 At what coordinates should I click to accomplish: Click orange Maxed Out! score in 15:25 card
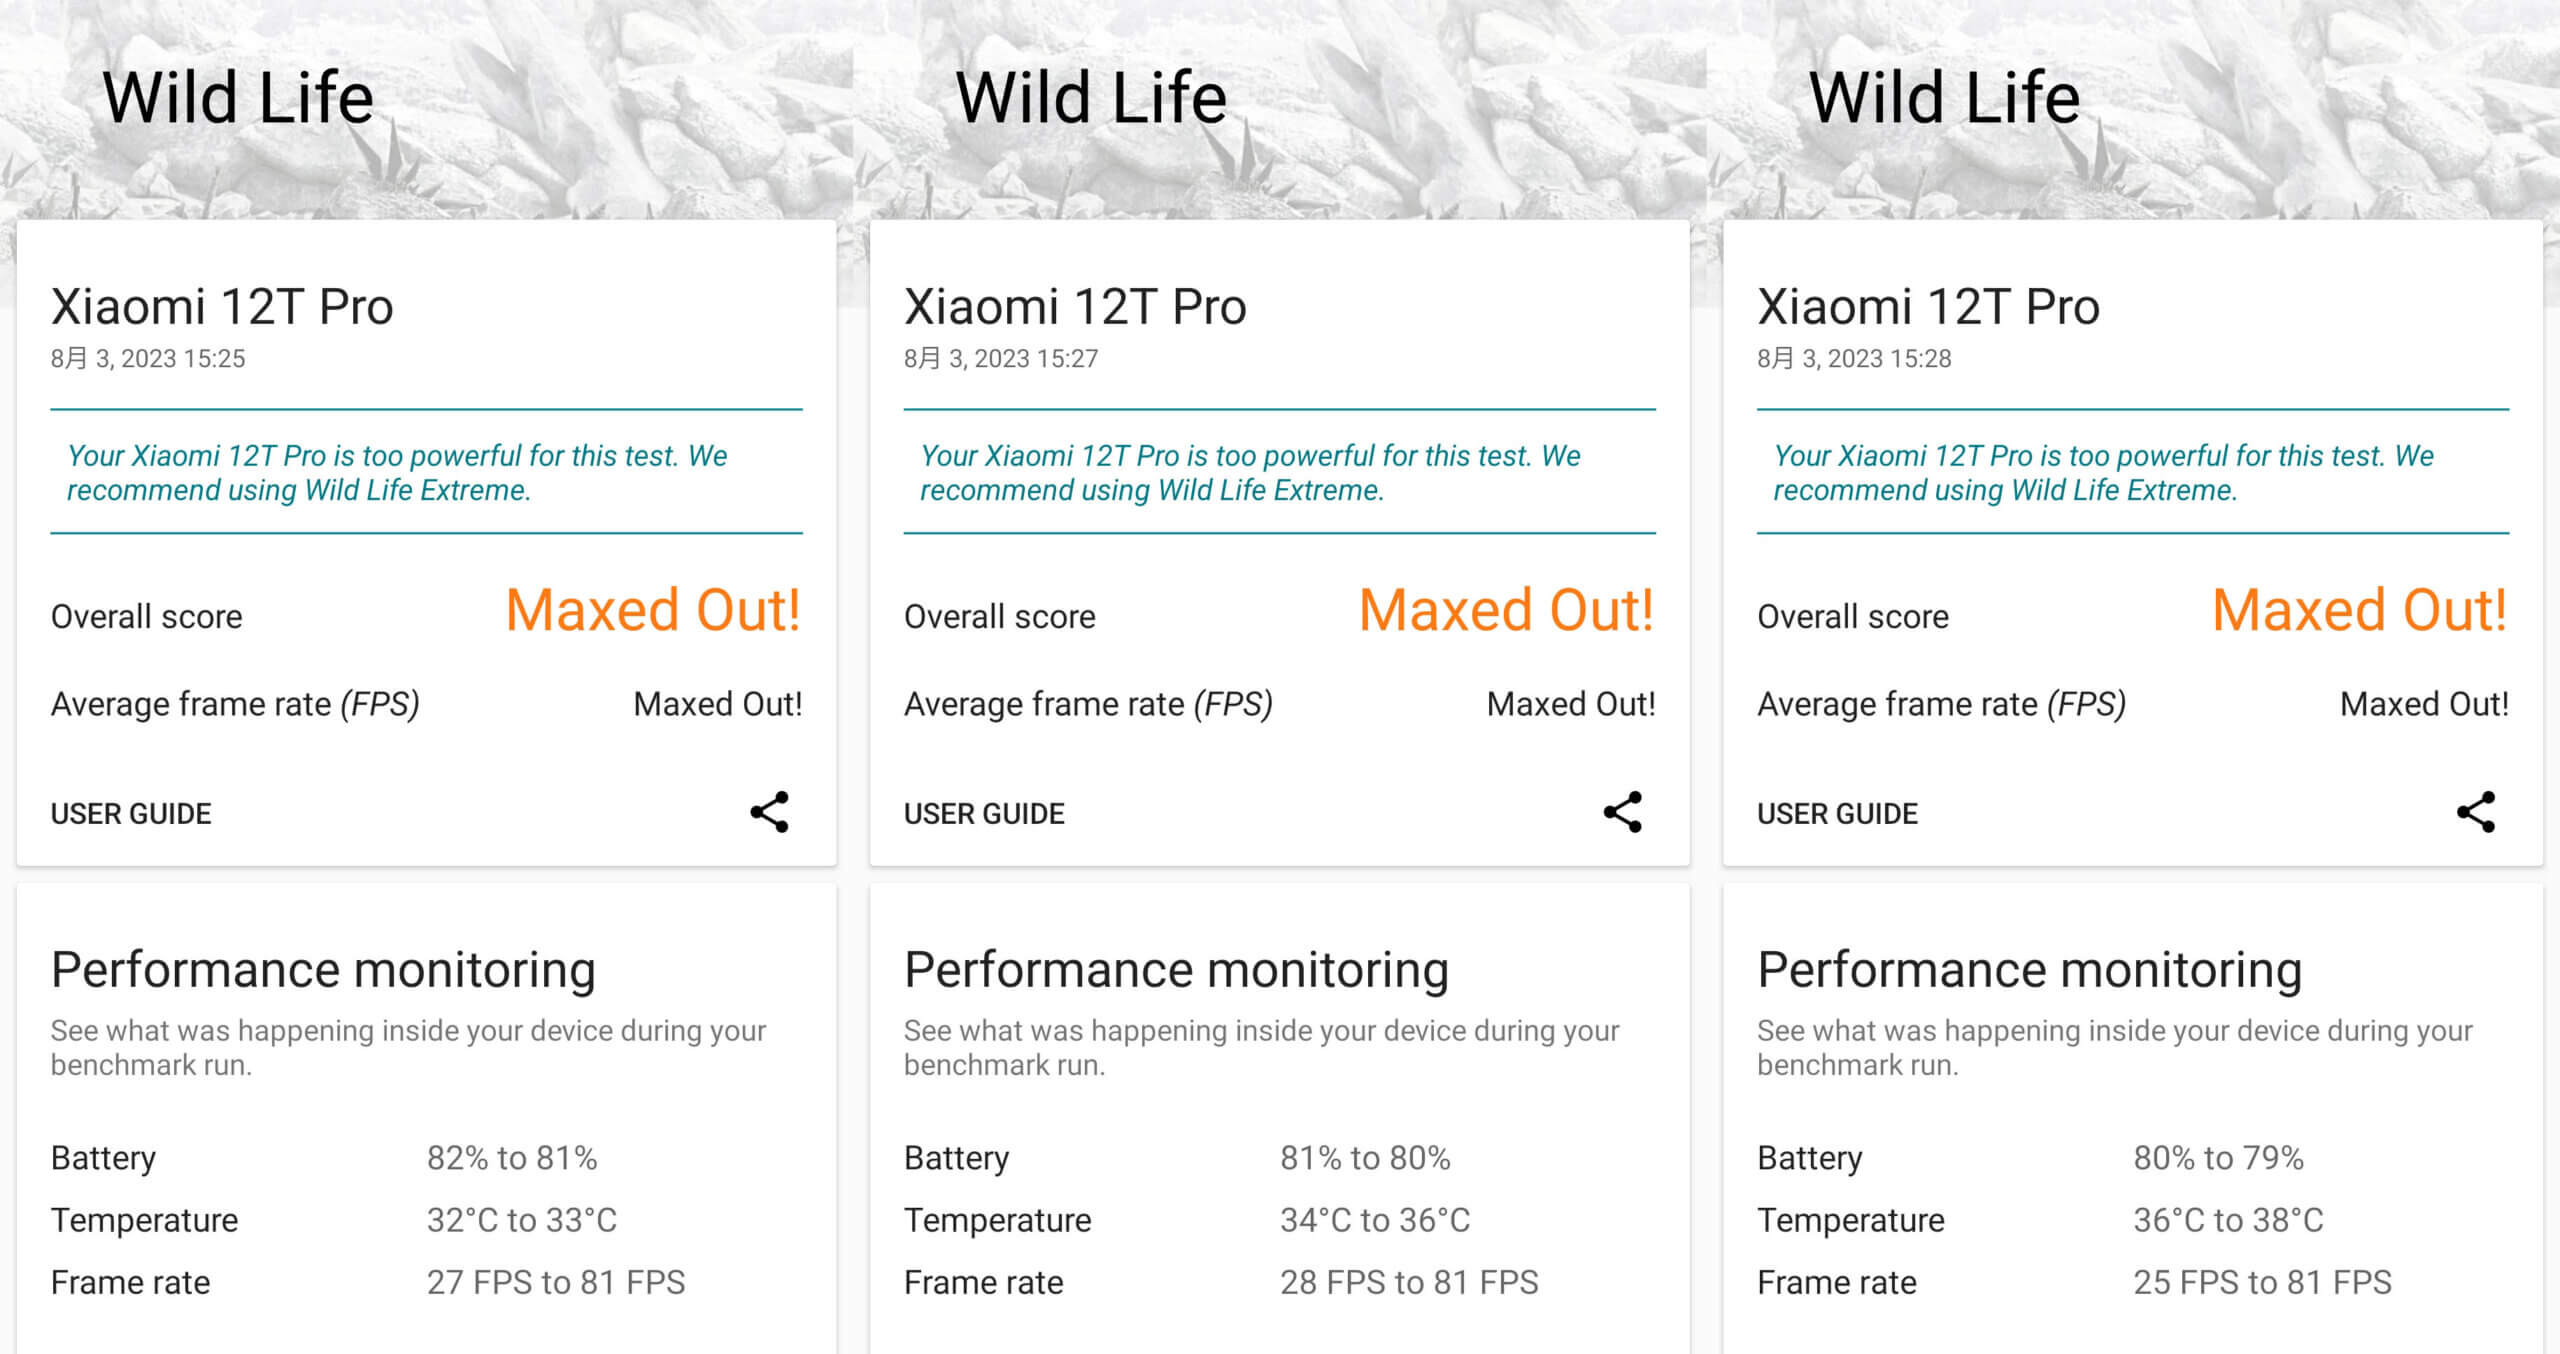653,610
